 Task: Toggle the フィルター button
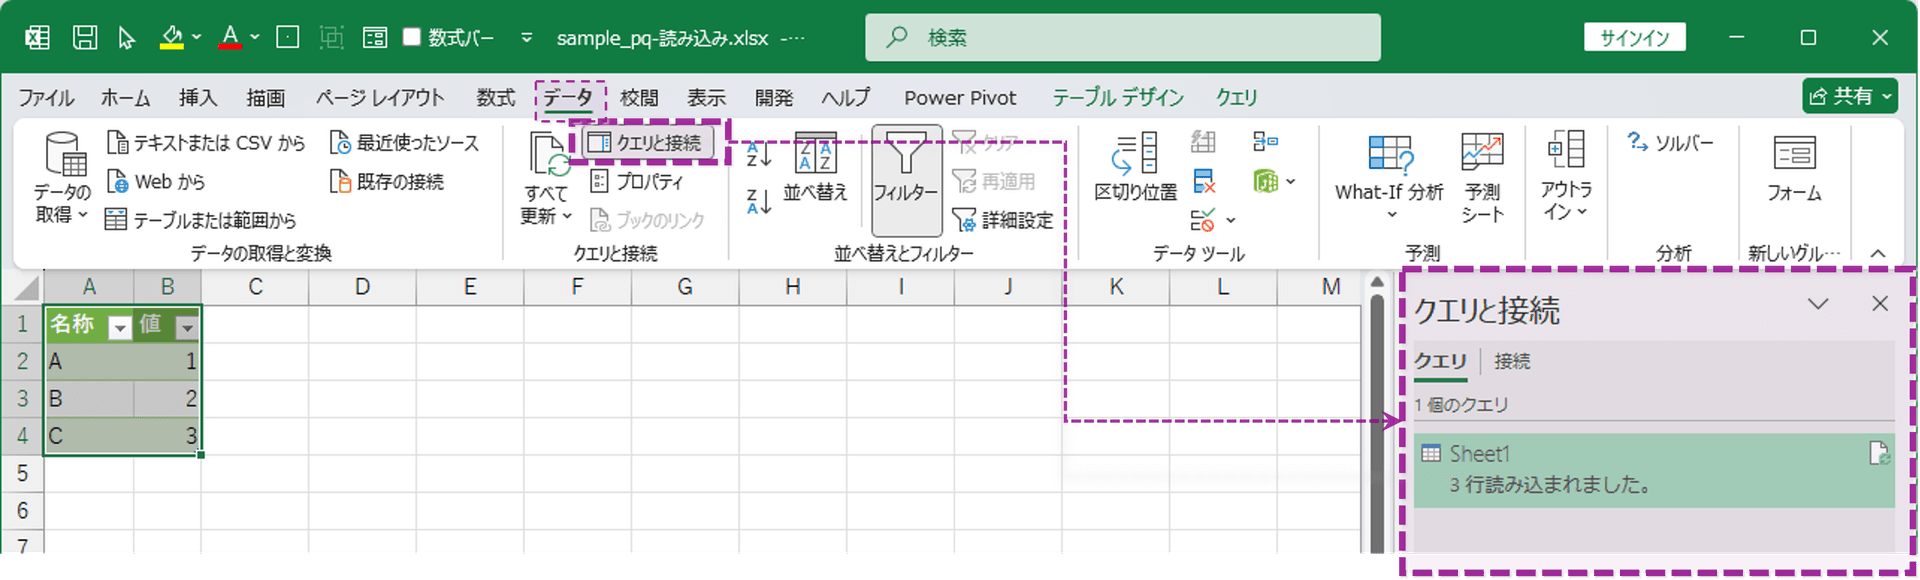coord(906,180)
